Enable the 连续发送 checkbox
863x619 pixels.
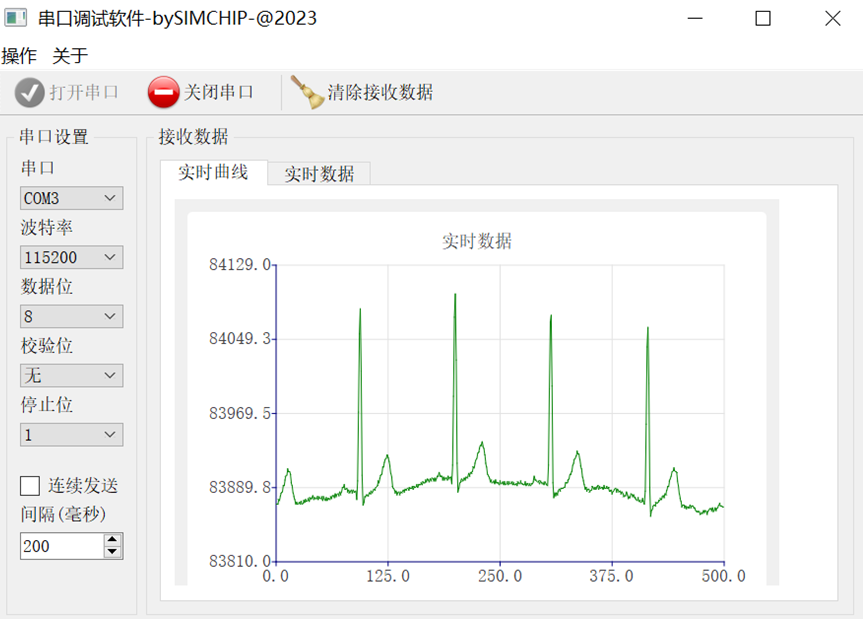point(30,486)
